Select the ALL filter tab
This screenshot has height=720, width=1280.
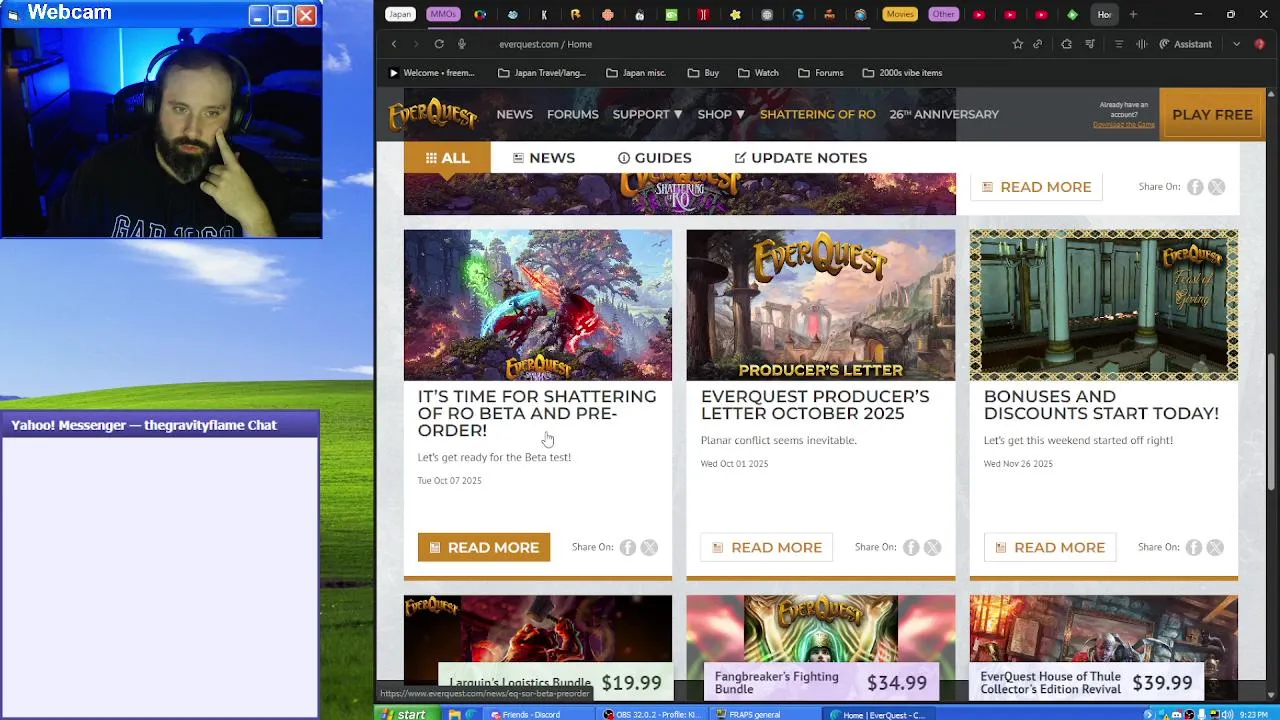click(x=446, y=158)
